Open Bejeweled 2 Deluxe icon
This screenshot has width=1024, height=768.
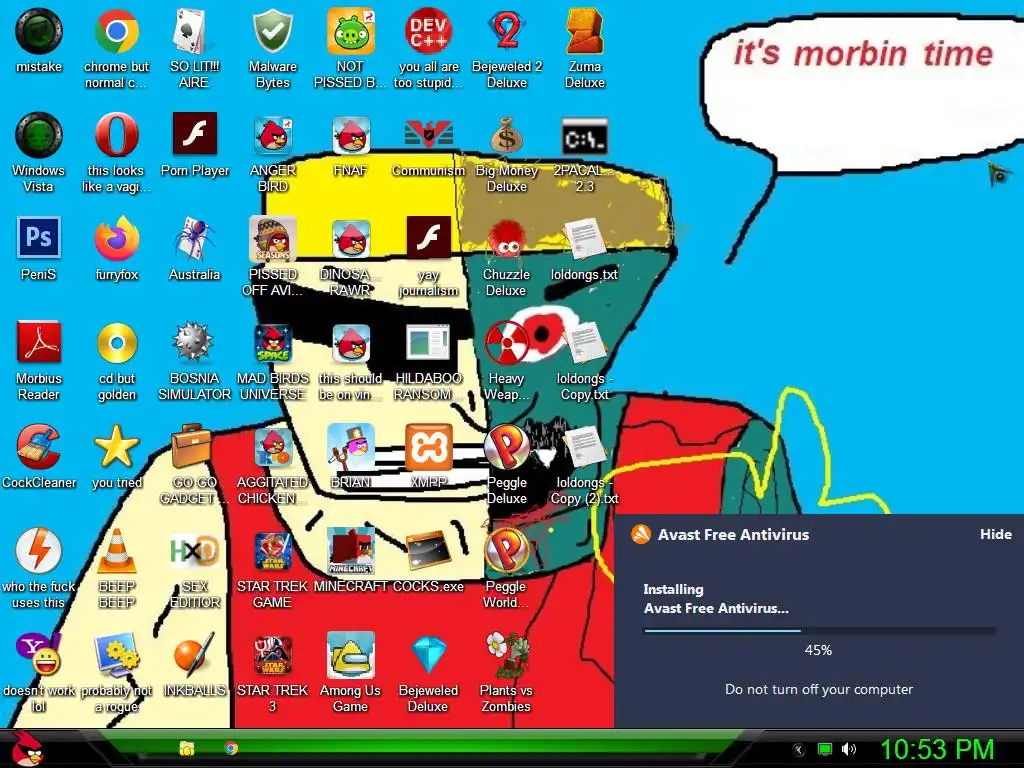point(506,31)
